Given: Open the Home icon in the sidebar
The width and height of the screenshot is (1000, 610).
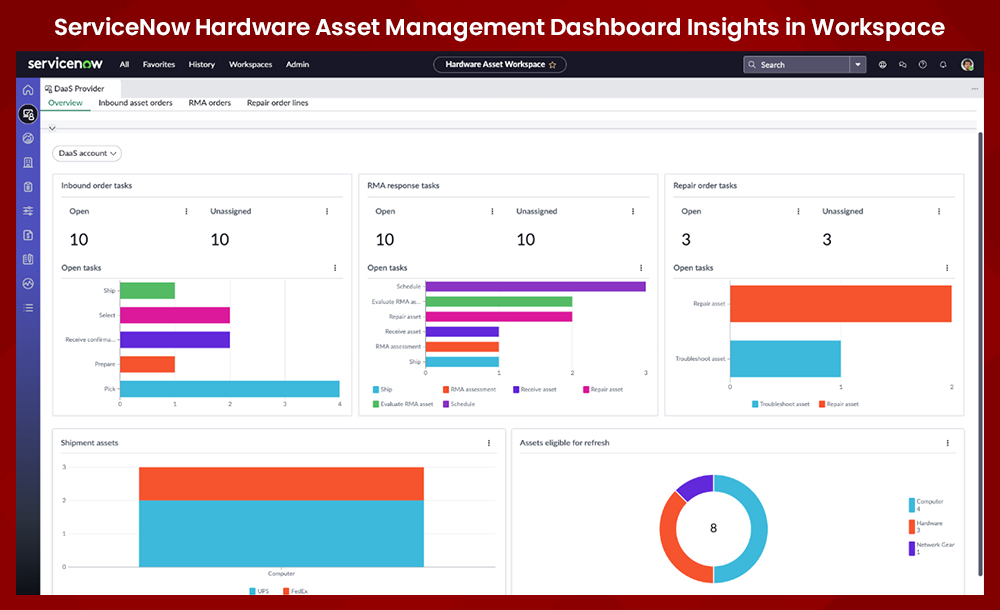Looking at the screenshot, I should (x=28, y=90).
